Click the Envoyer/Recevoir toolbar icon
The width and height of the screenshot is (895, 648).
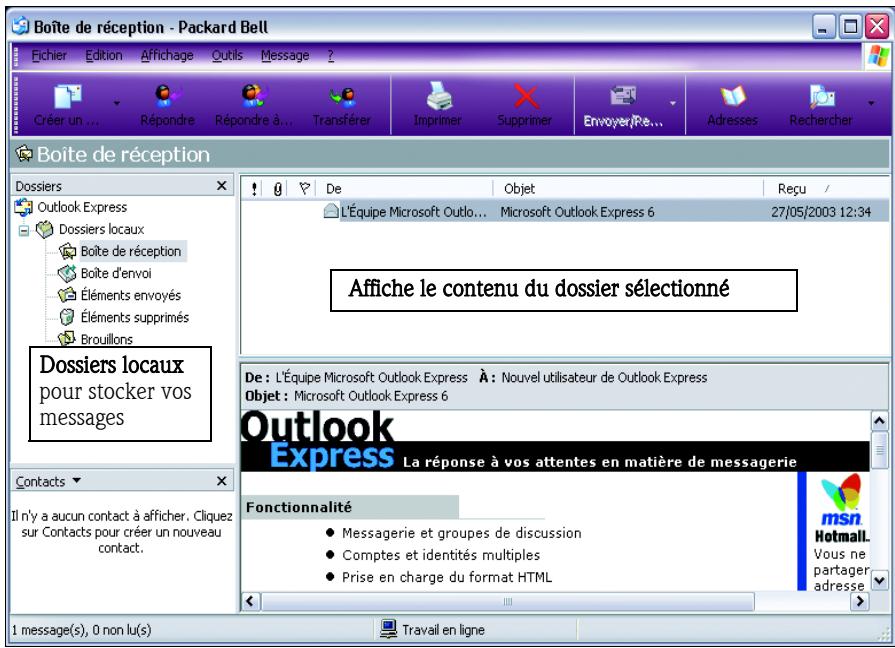pos(623,95)
